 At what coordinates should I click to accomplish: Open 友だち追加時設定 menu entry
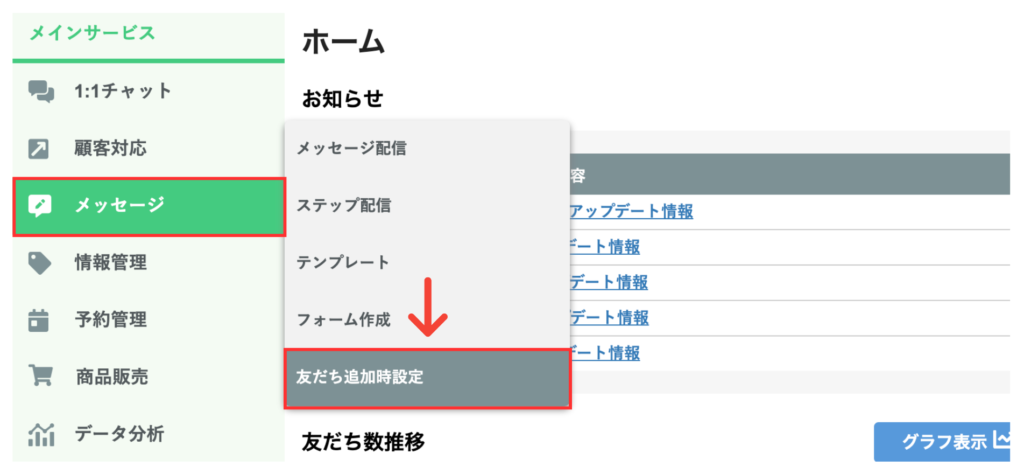[x=360, y=378]
